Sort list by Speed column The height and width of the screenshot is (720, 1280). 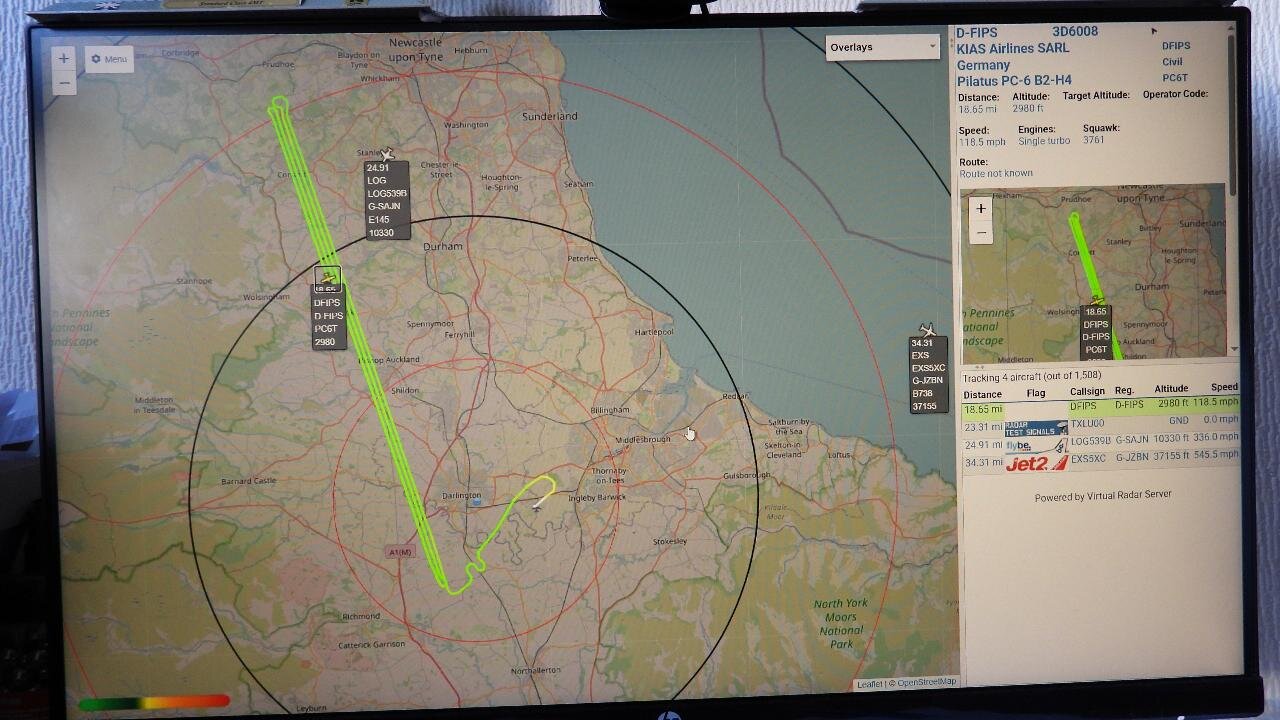pos(1224,387)
